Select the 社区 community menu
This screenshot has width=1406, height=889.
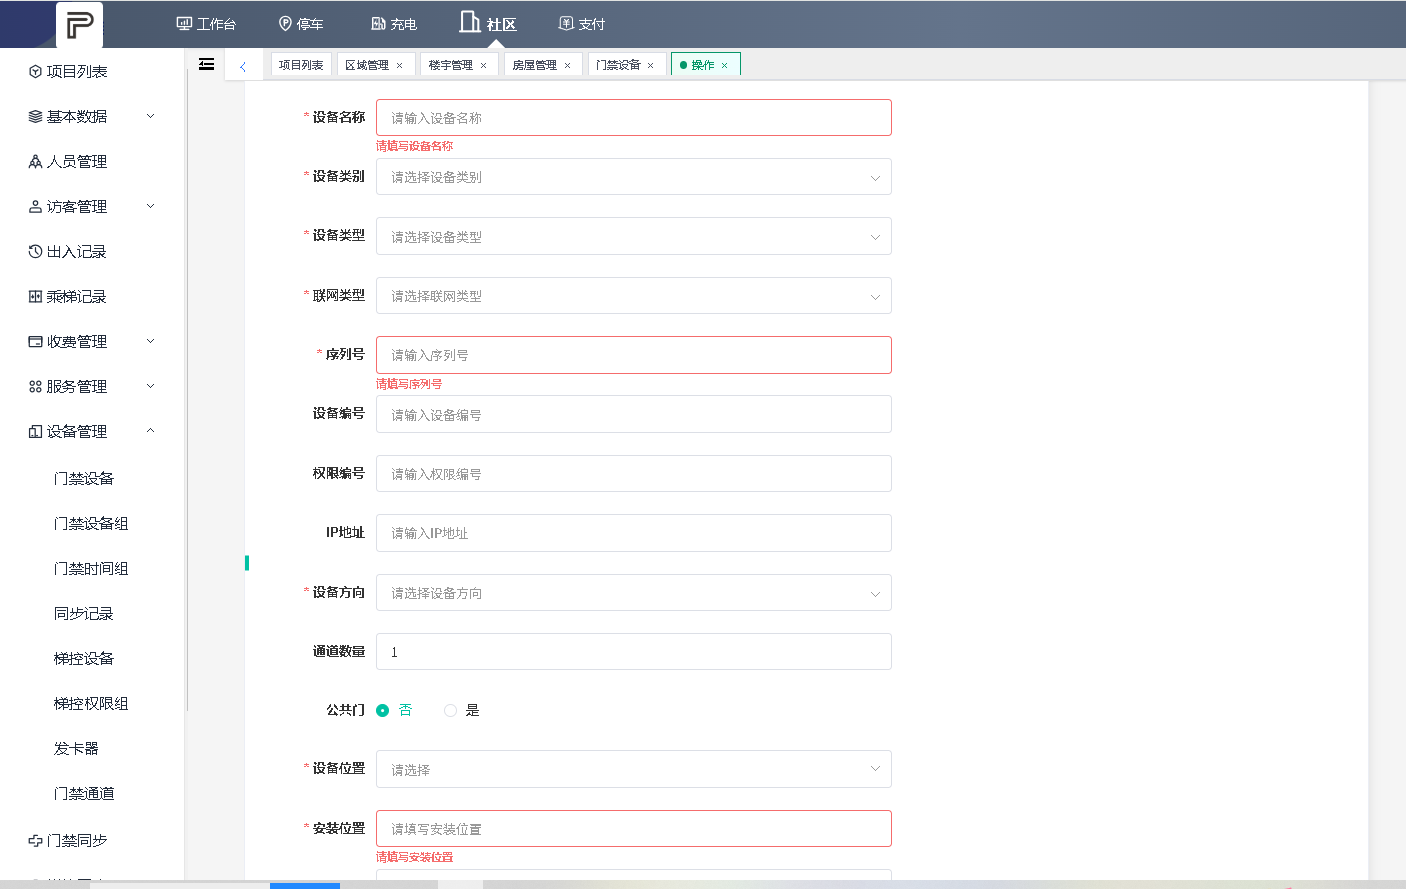coord(488,23)
